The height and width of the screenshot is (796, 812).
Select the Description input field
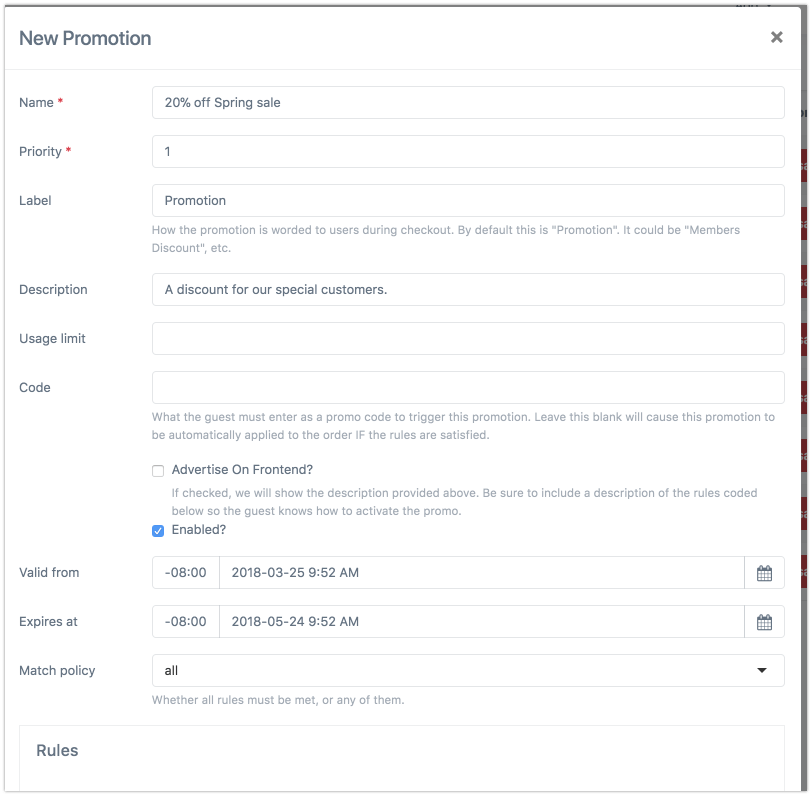(468, 290)
